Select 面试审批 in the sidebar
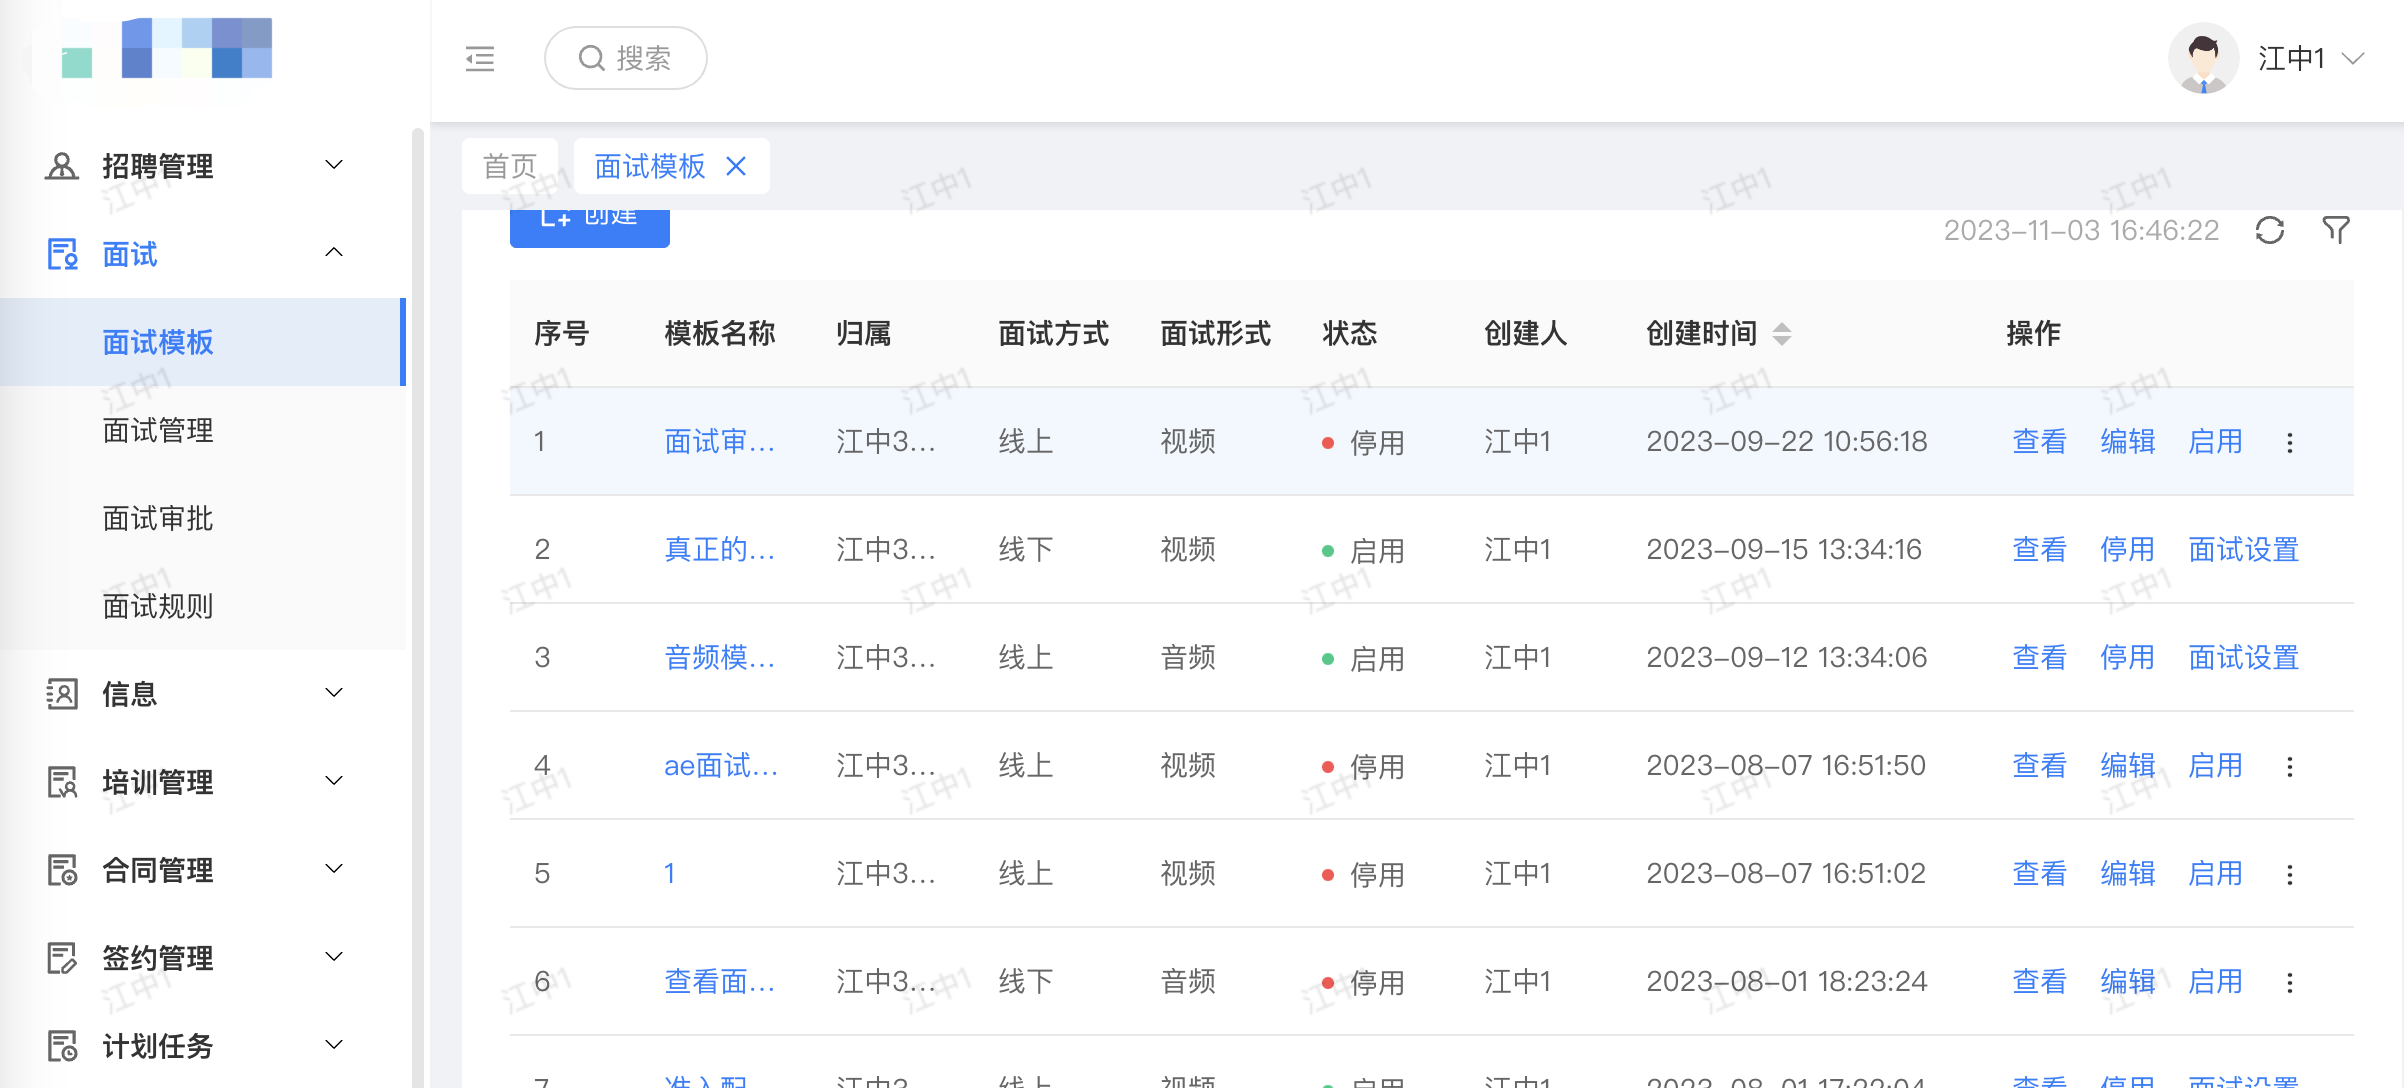 pyautogui.click(x=203, y=518)
